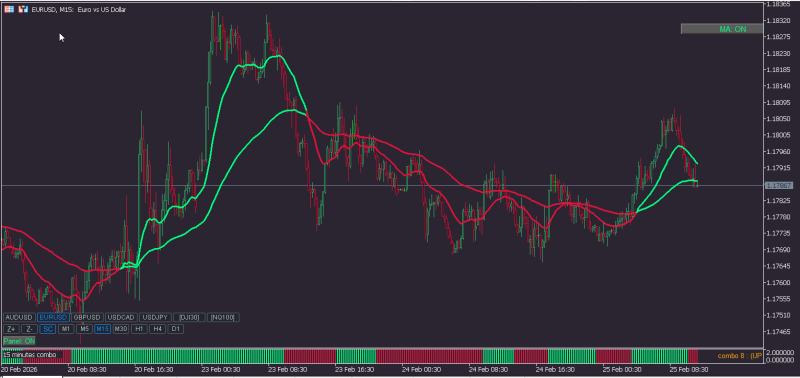Click the 'combo 8 : (UP' status text

pyautogui.click(x=740, y=356)
